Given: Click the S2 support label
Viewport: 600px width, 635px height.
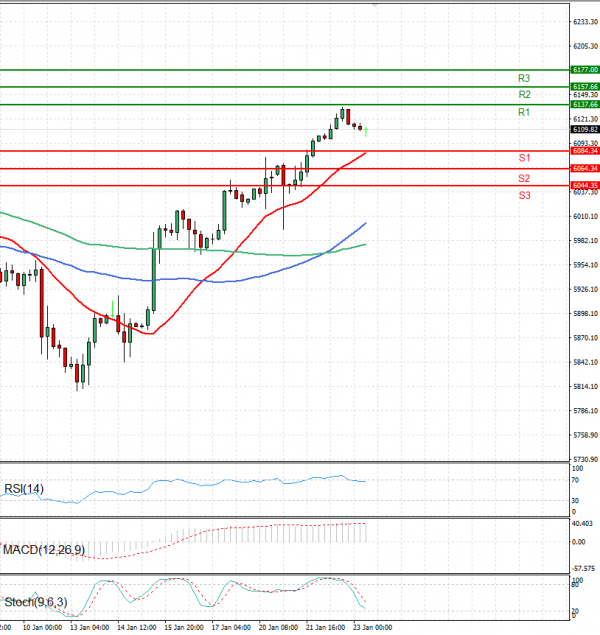Looking at the screenshot, I should pyautogui.click(x=524, y=178).
